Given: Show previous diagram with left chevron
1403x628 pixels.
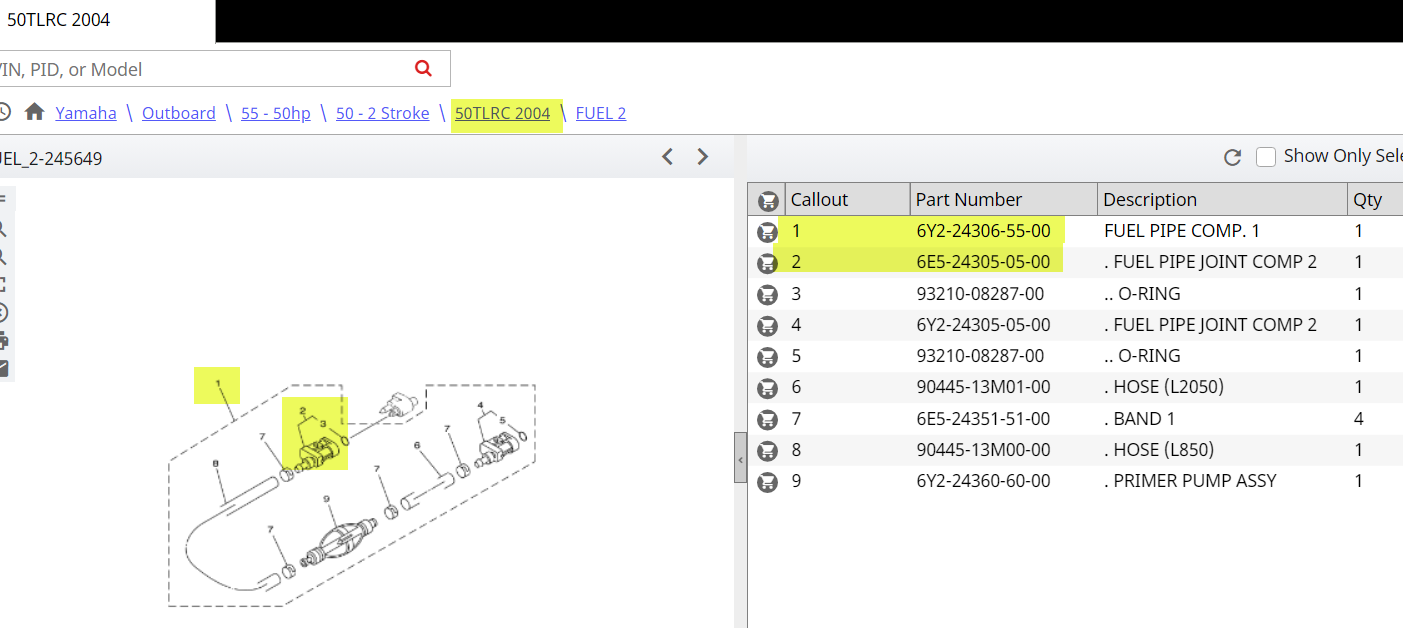Looking at the screenshot, I should click(668, 156).
